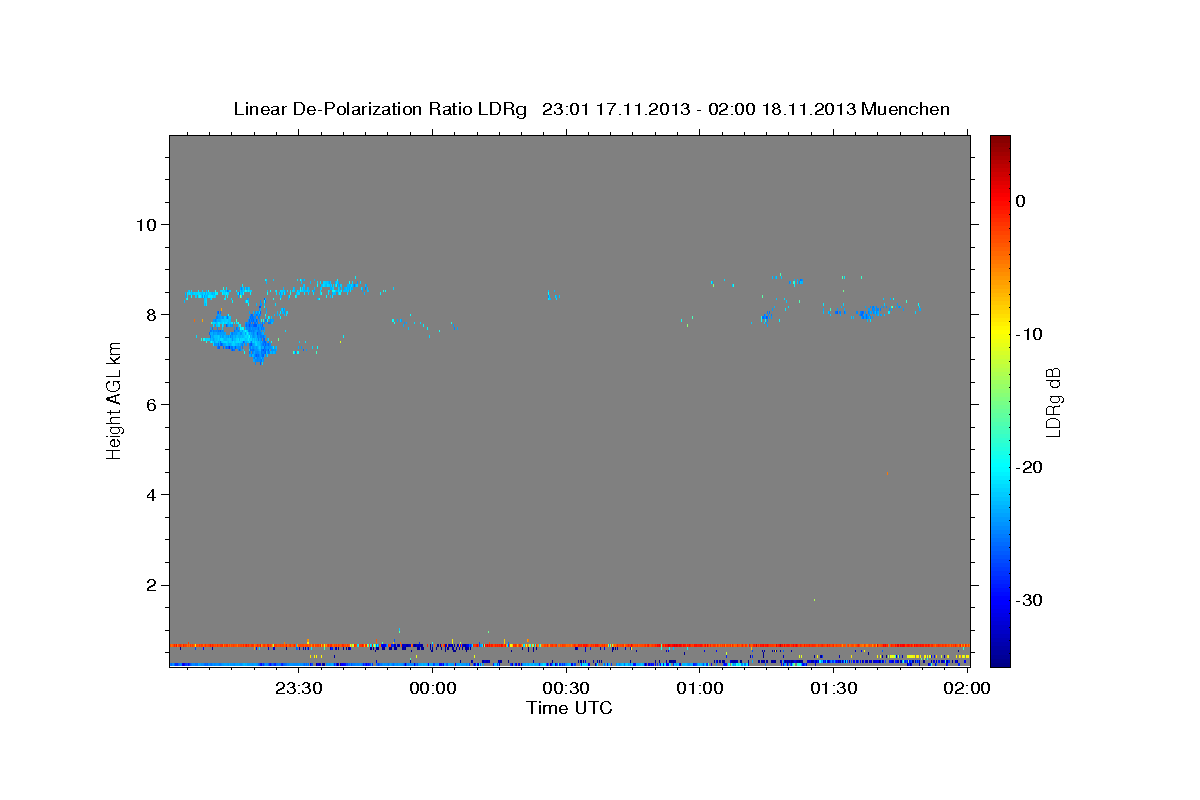
Task: Click the cloud echo near 01:40 at 8 km
Action: click(x=873, y=312)
